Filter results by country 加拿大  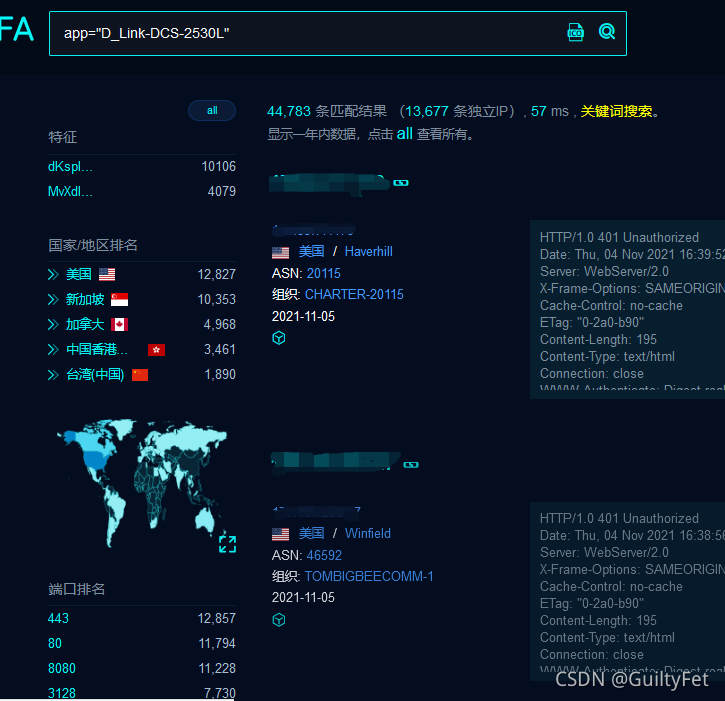85,325
